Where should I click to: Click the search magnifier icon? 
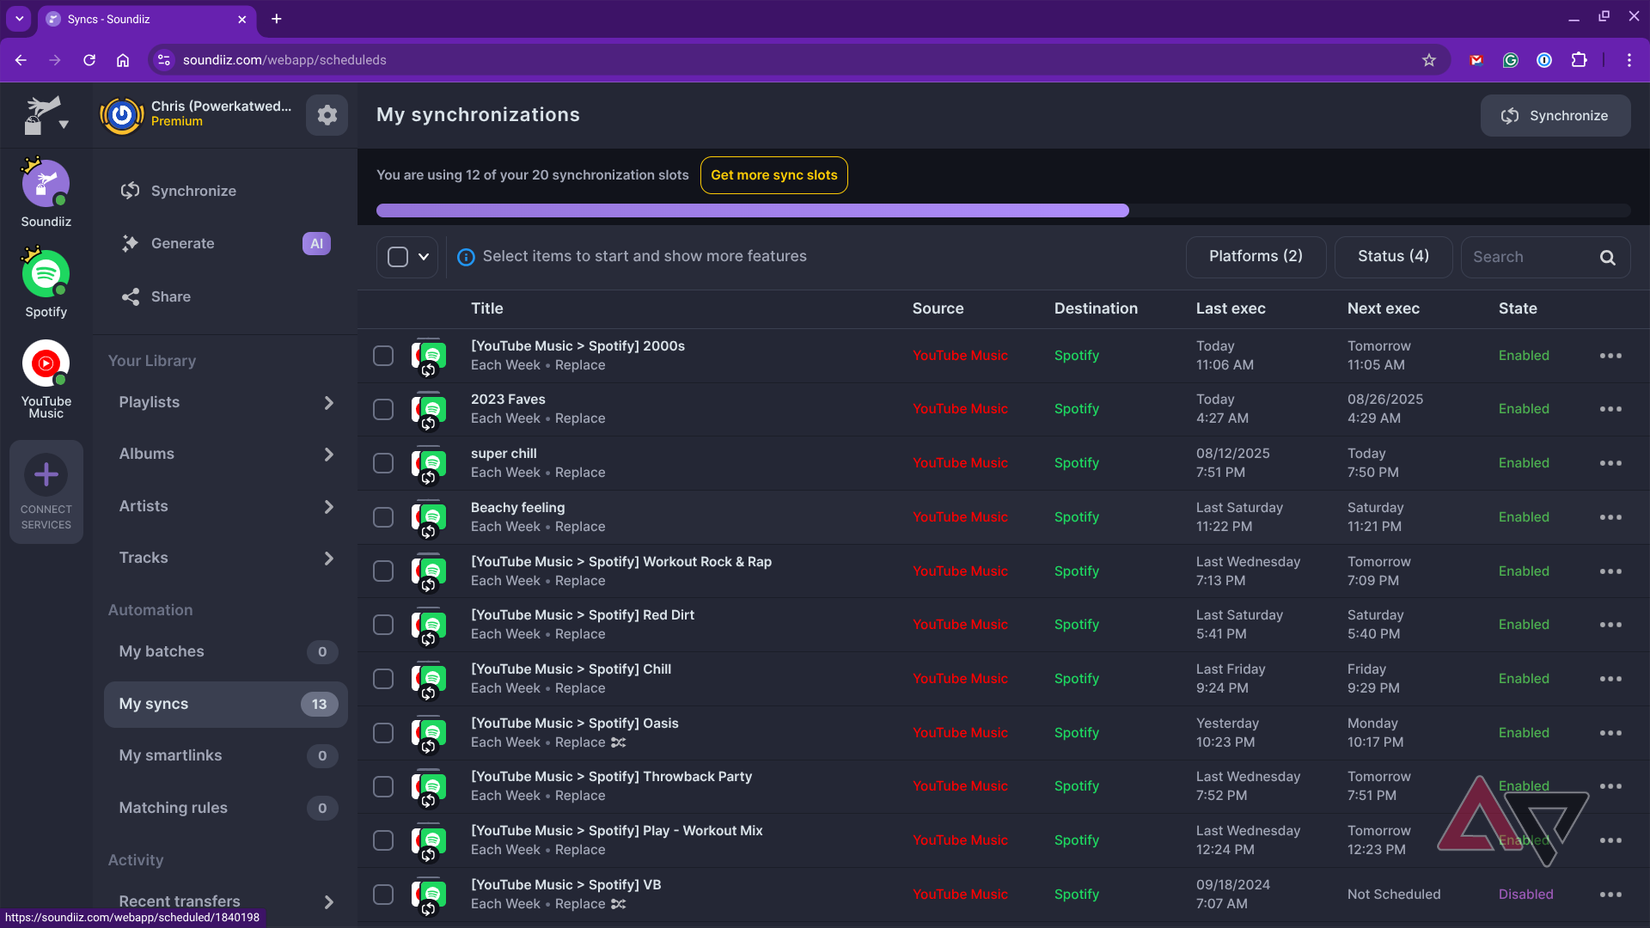pos(1607,257)
